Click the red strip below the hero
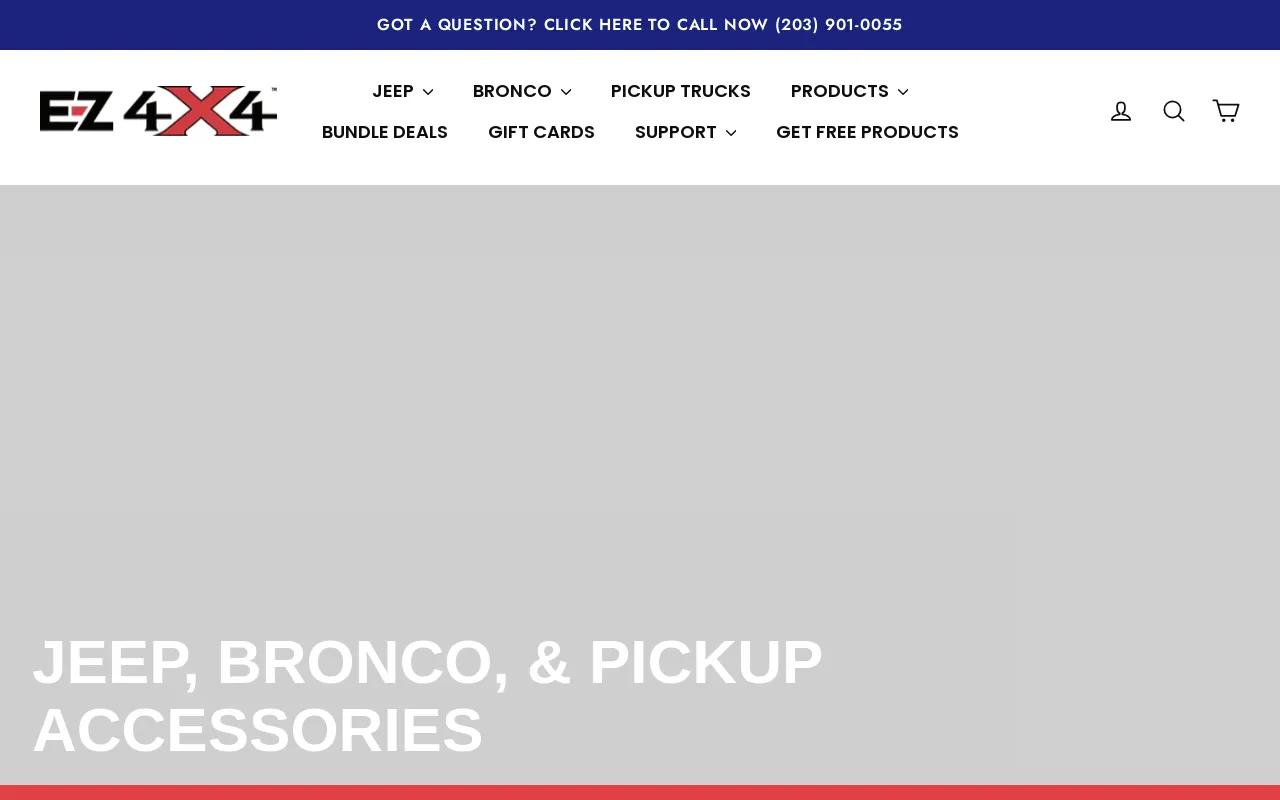This screenshot has height=800, width=1280. point(640,793)
